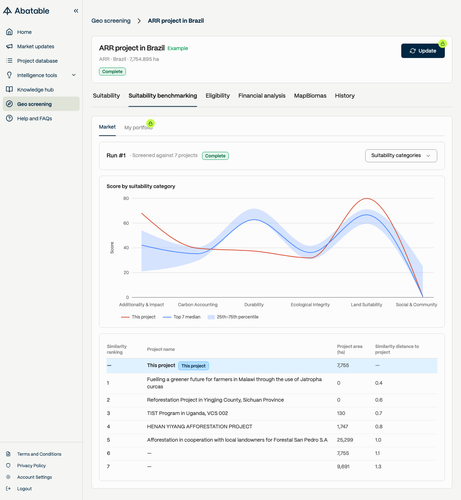Screen dimensions: 461x500
Task: Click the Logout icon in the sidebar
Action: [8, 489]
